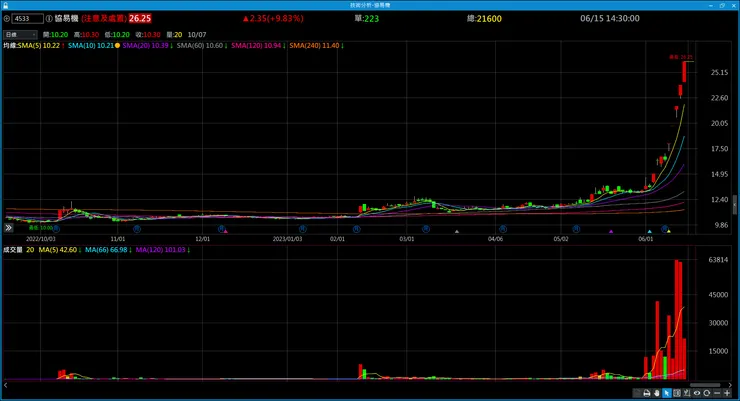
Task: Click the 63814 volume axis label
Action: coord(718,259)
